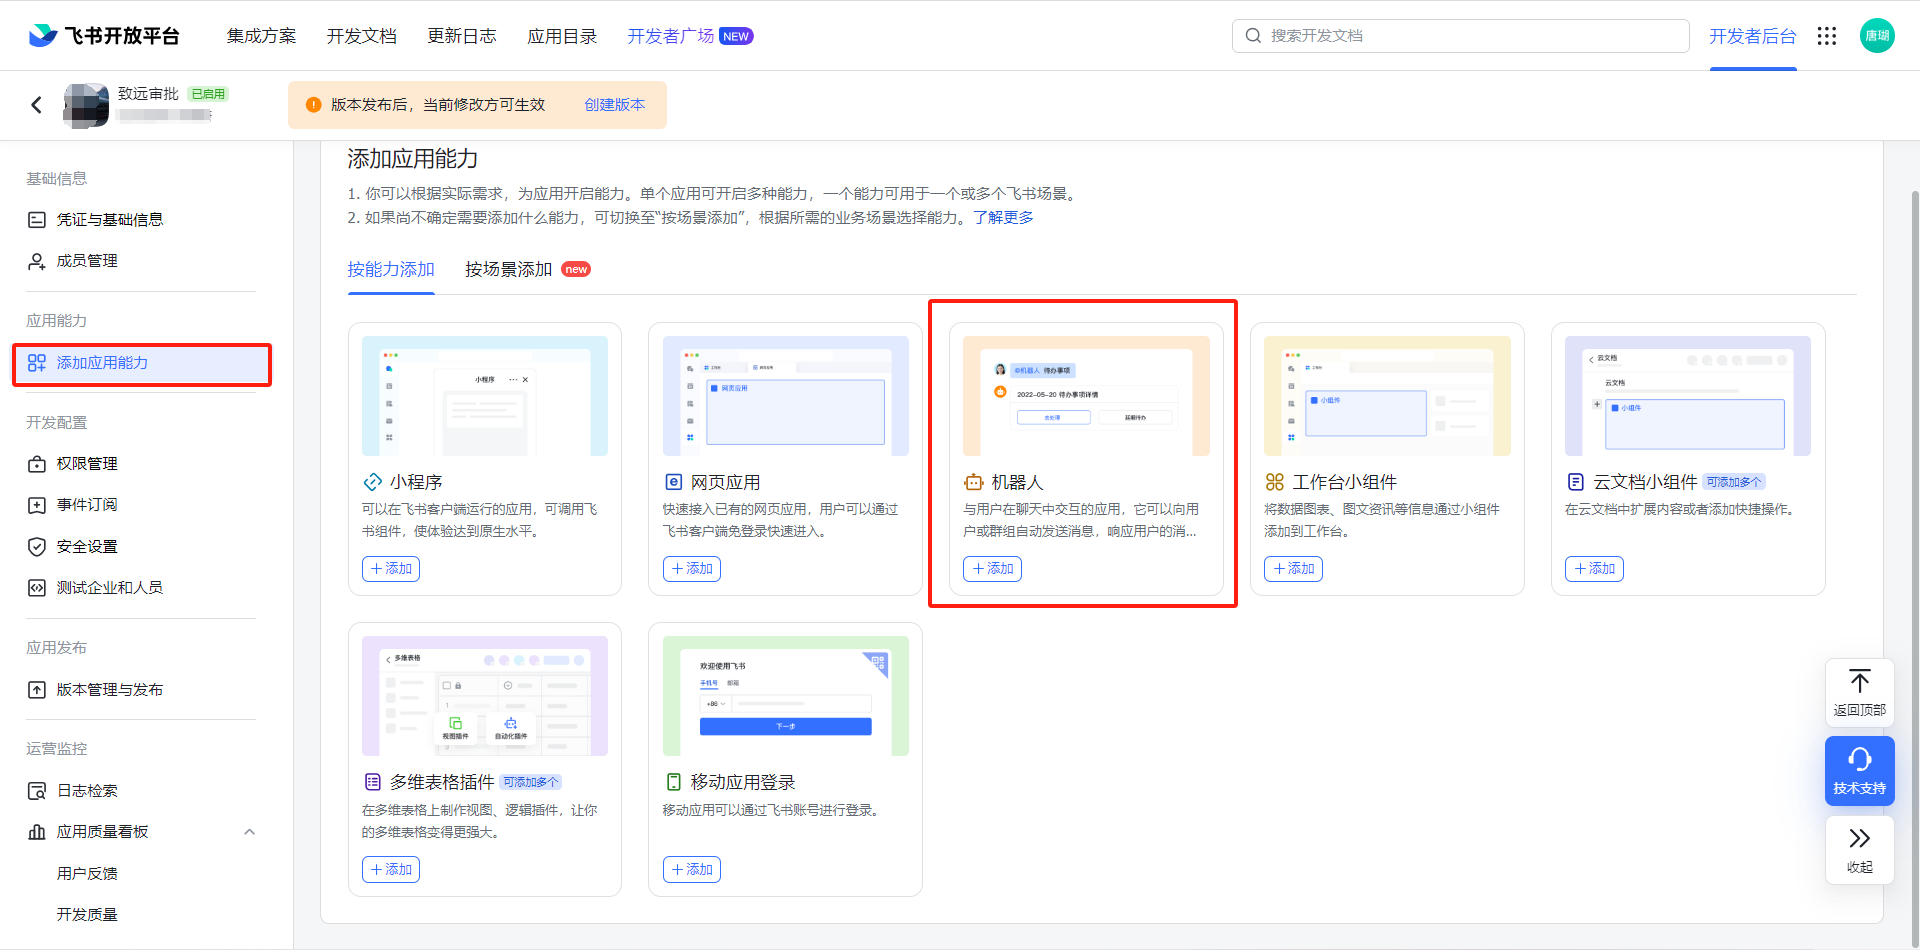
Task: Switch to the 按场景添加 tab
Action: click(509, 270)
